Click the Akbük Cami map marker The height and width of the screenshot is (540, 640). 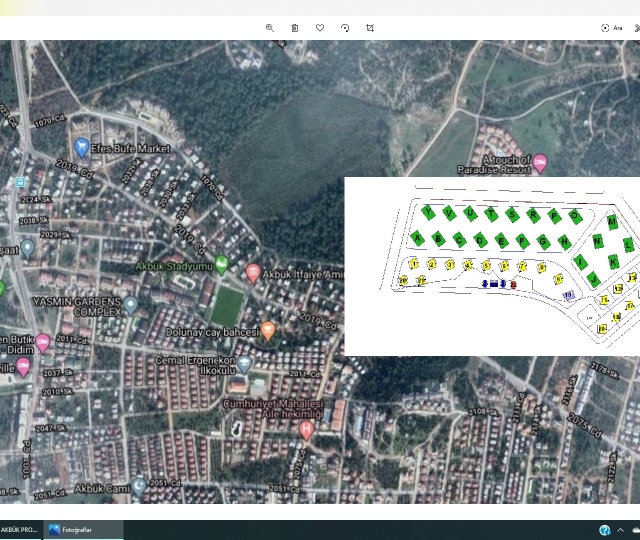pyautogui.click(x=139, y=487)
